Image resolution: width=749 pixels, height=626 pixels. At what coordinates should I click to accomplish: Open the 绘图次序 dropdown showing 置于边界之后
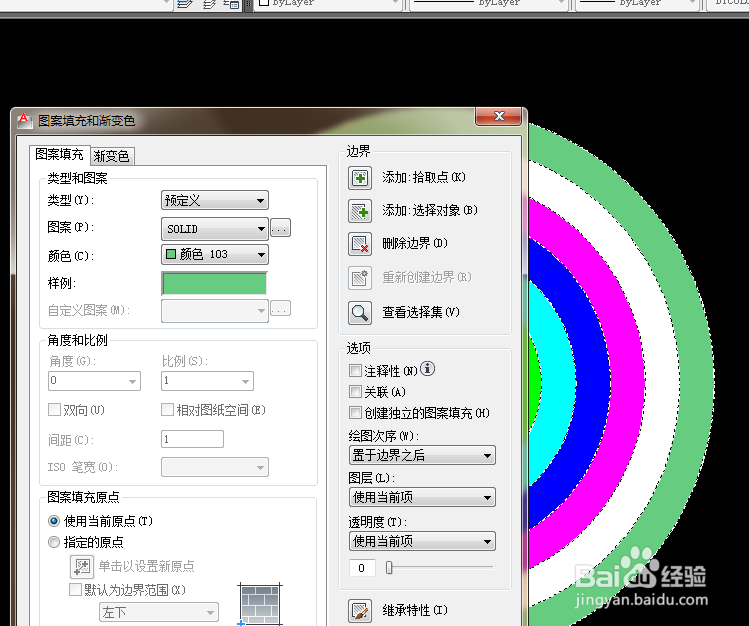click(422, 455)
